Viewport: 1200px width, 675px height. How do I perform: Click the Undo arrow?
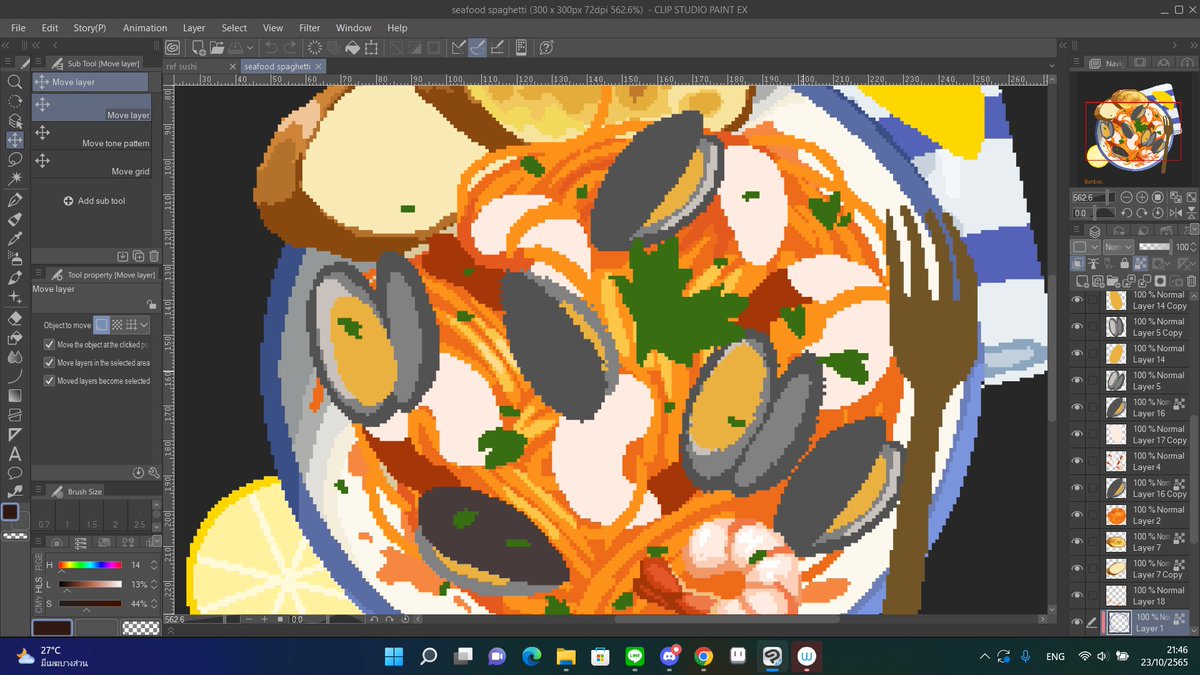click(x=270, y=47)
